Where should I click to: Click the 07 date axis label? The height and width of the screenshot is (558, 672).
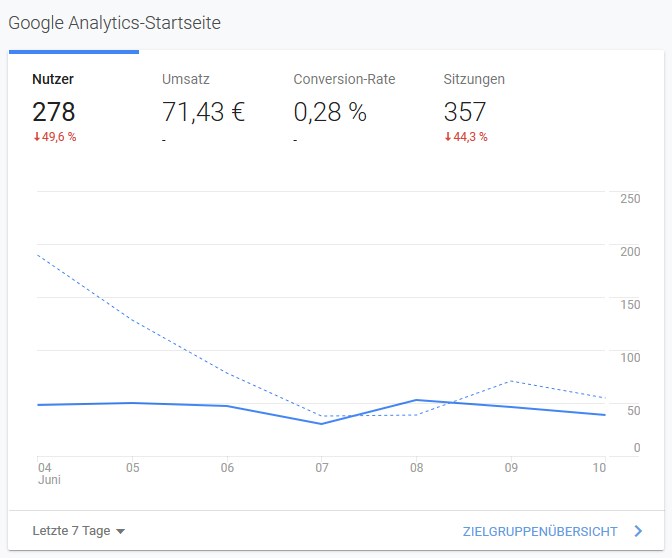[322, 468]
